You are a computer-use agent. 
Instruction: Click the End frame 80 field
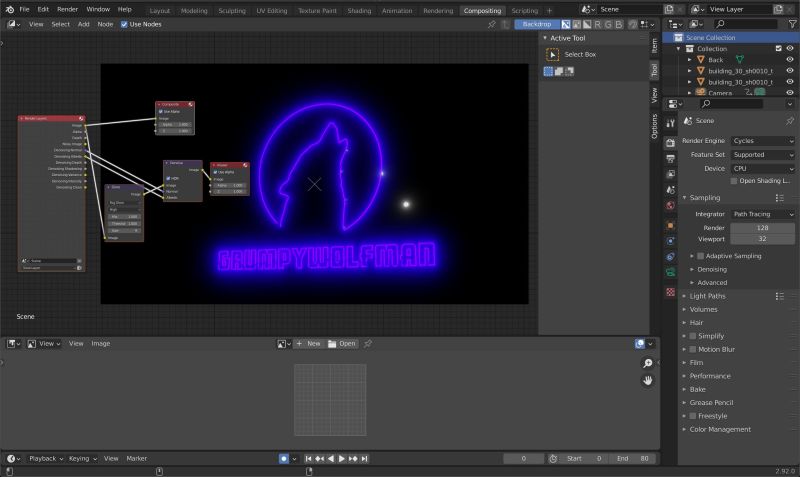632,459
